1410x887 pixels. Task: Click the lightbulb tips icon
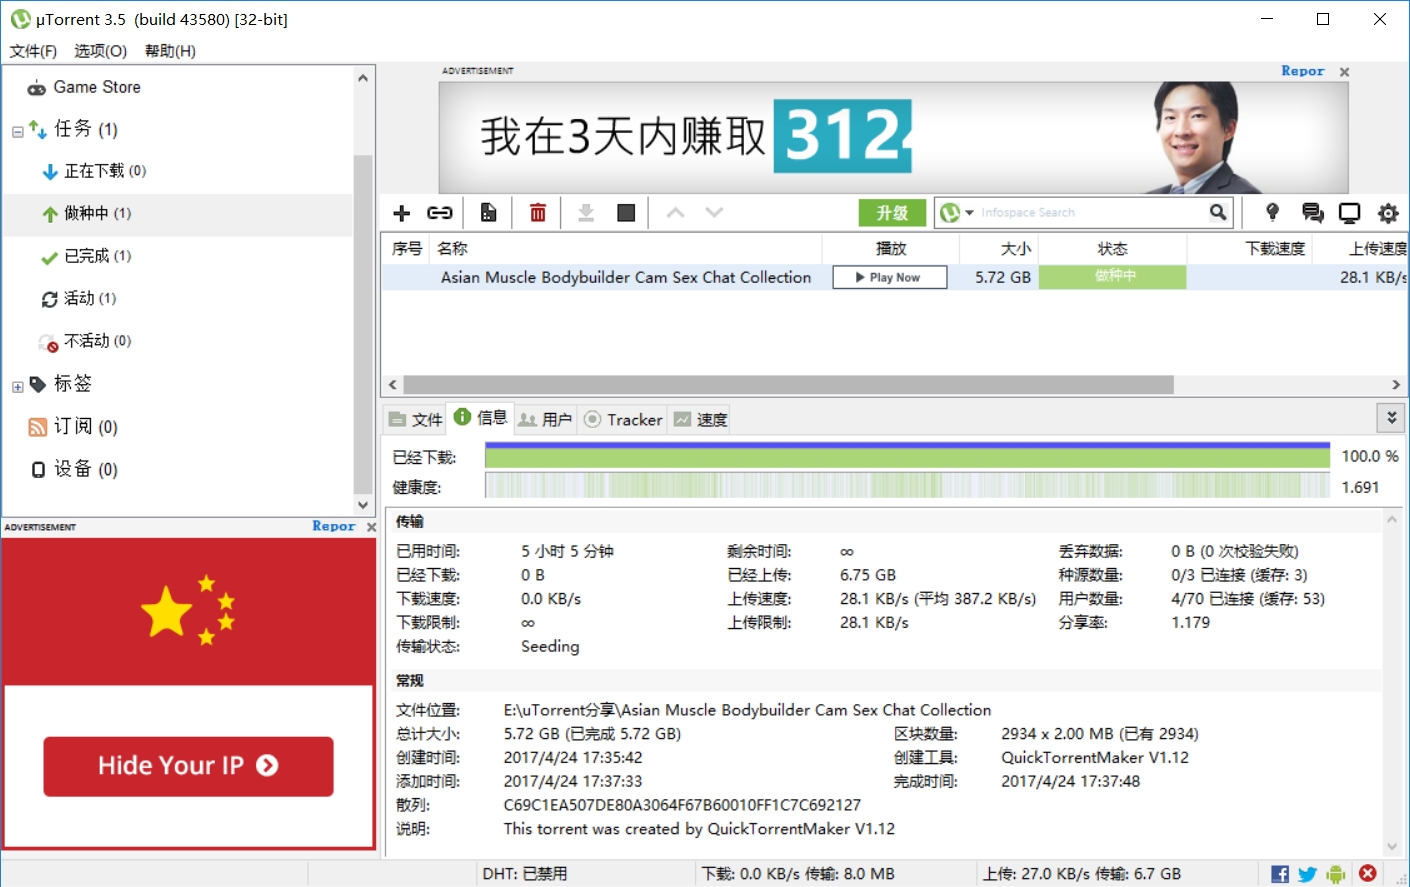point(1272,212)
